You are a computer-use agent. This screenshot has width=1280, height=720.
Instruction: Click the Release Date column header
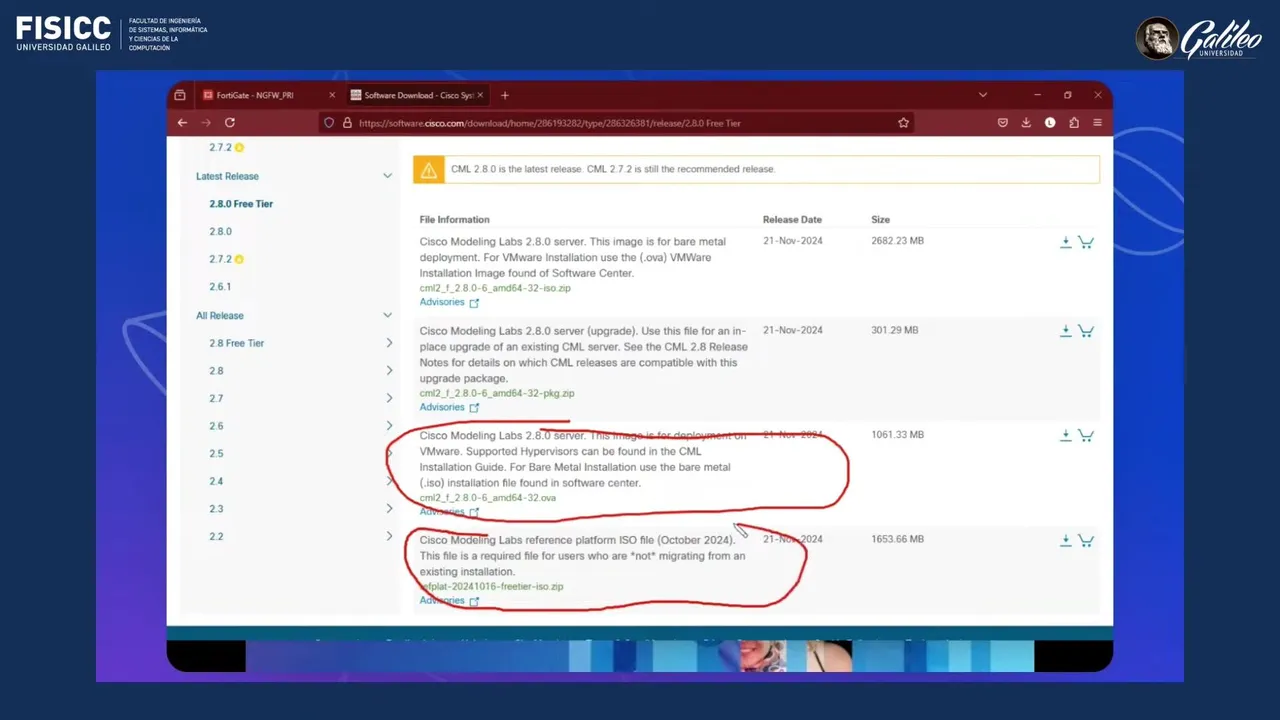coord(792,219)
